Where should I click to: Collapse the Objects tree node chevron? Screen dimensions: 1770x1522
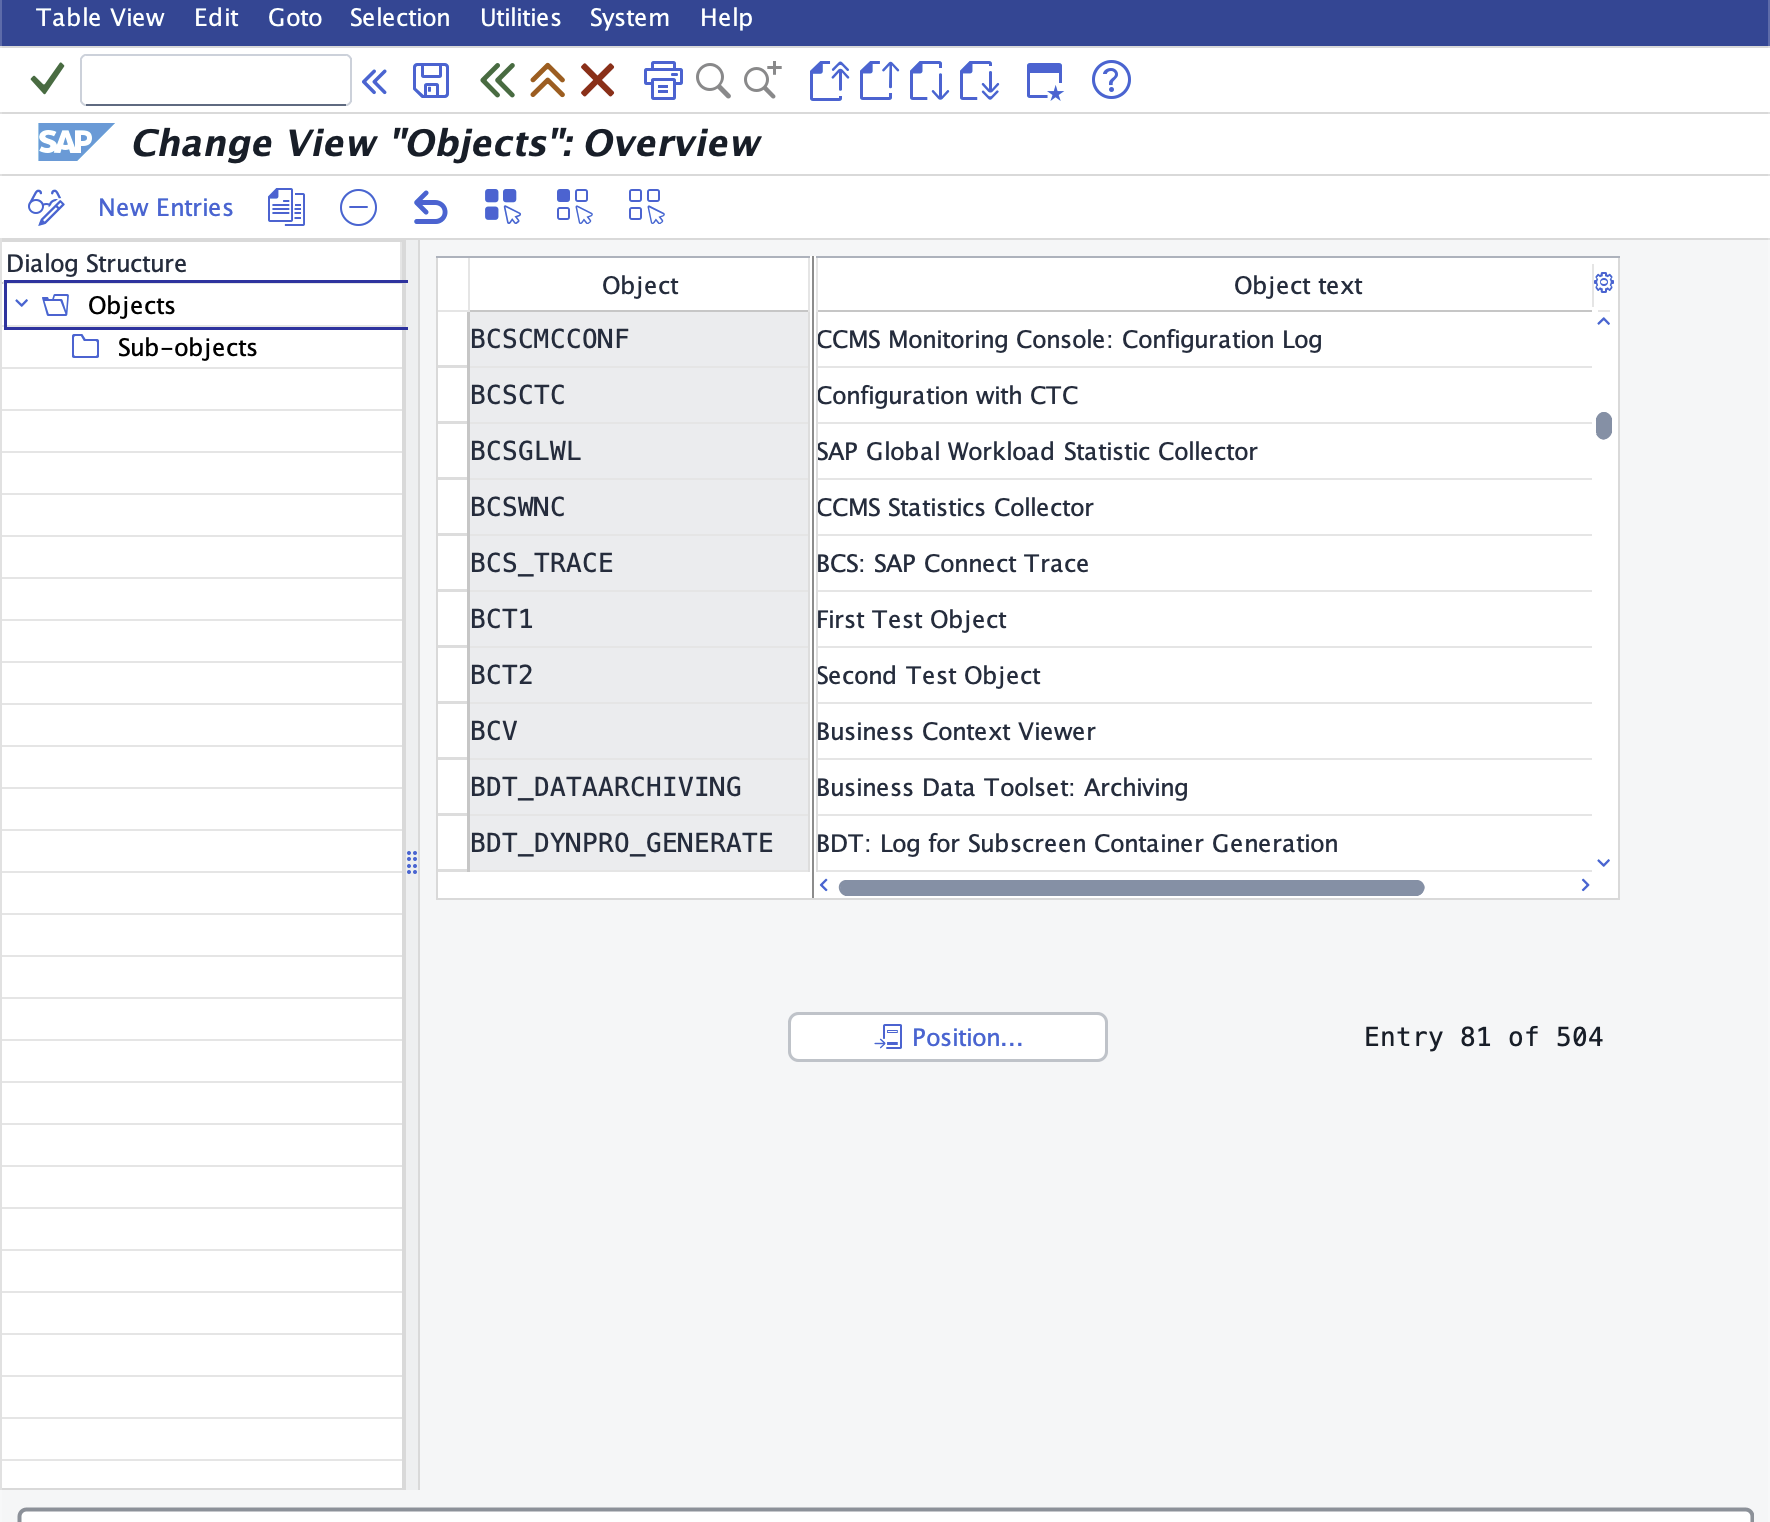[x=22, y=303]
